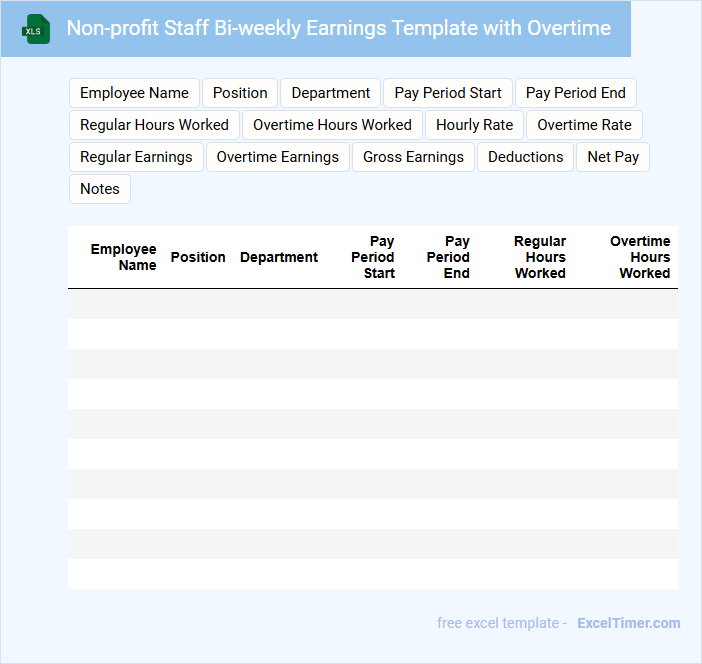This screenshot has width=702, height=664.
Task: Select the Position tag button
Action: pyautogui.click(x=240, y=93)
